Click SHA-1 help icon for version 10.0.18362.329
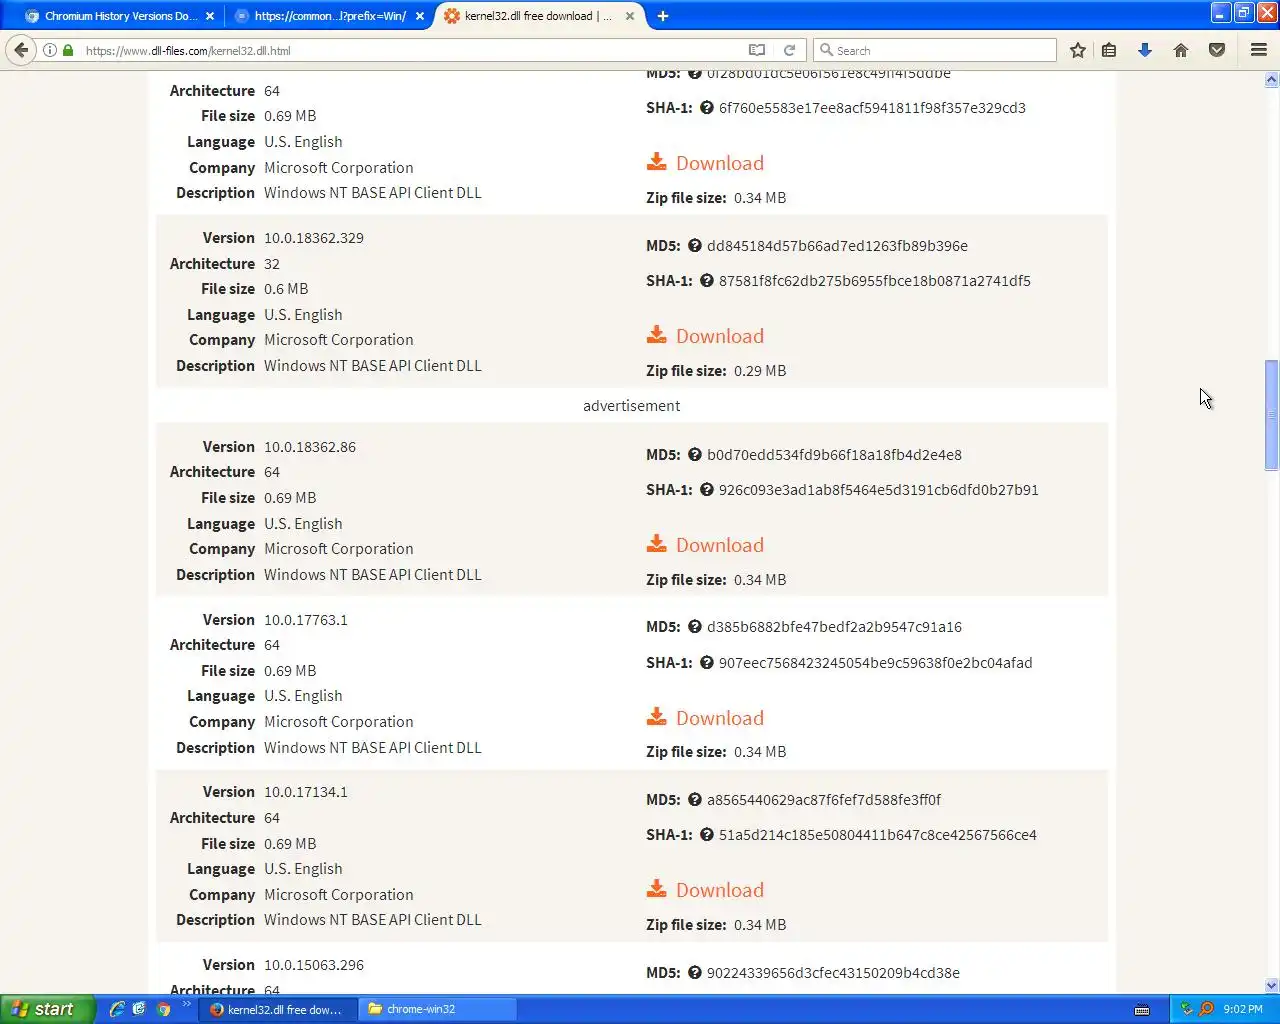 [x=707, y=281]
